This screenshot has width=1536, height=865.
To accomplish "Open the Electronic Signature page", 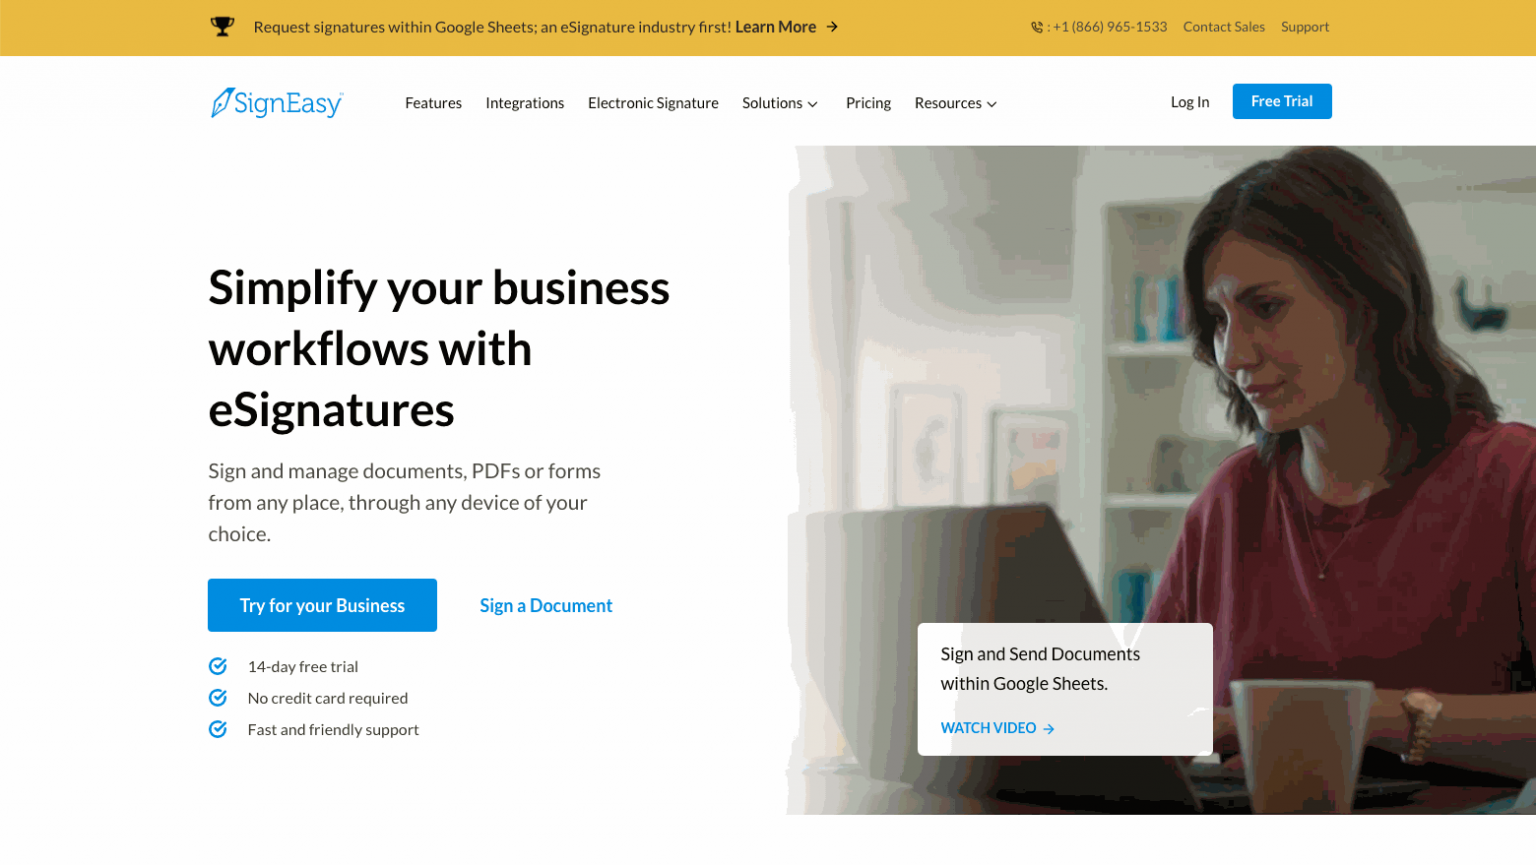I will [x=653, y=103].
